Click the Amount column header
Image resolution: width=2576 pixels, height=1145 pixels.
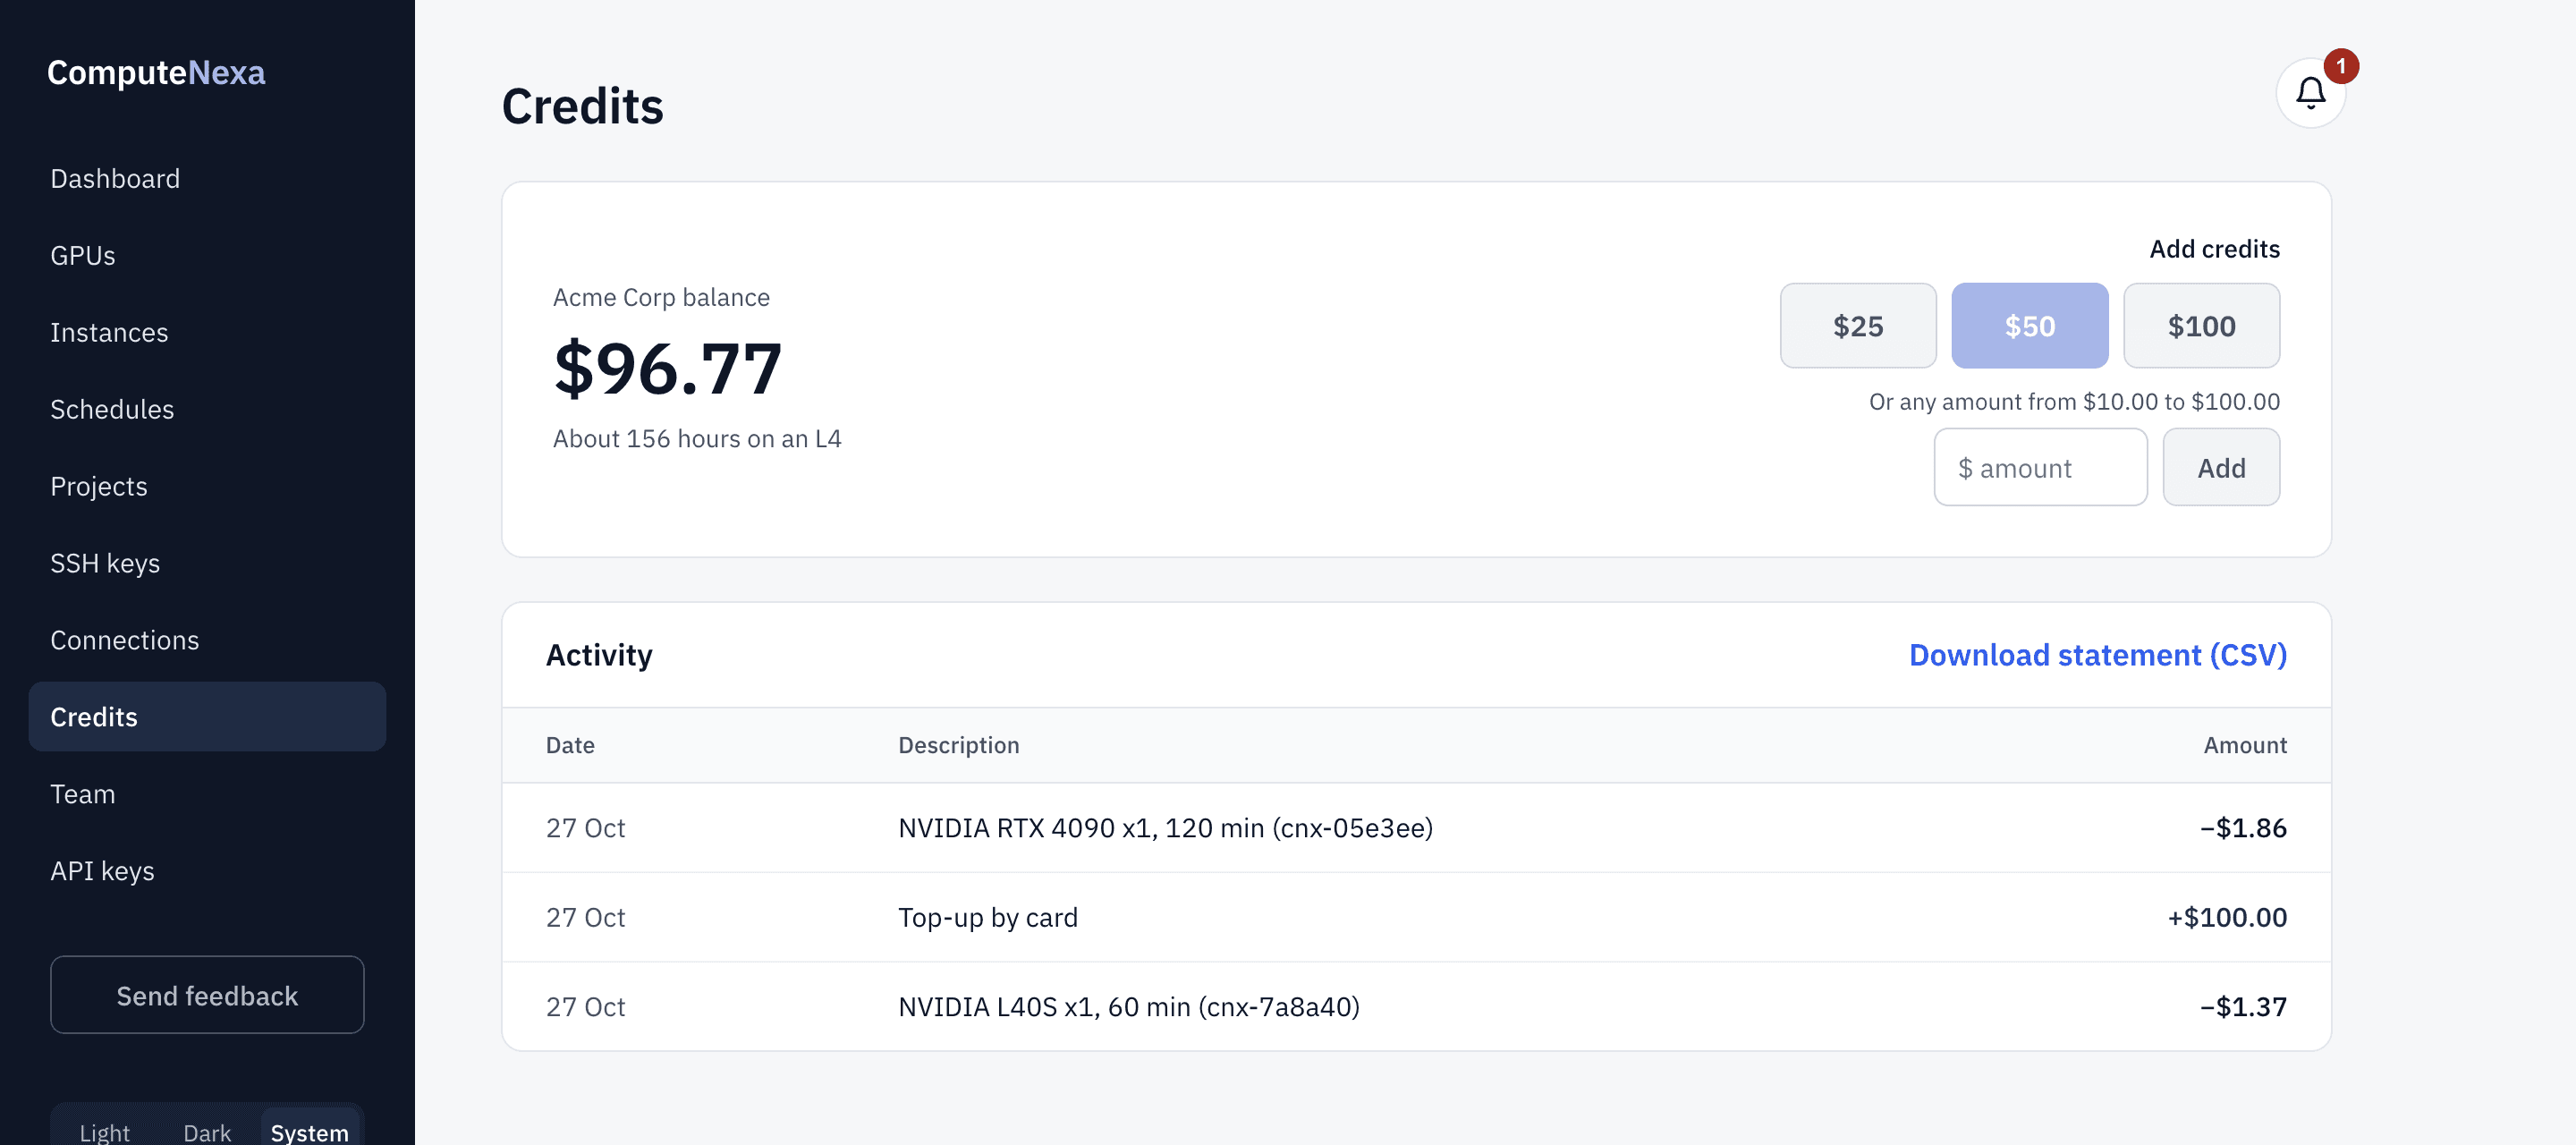point(2245,745)
